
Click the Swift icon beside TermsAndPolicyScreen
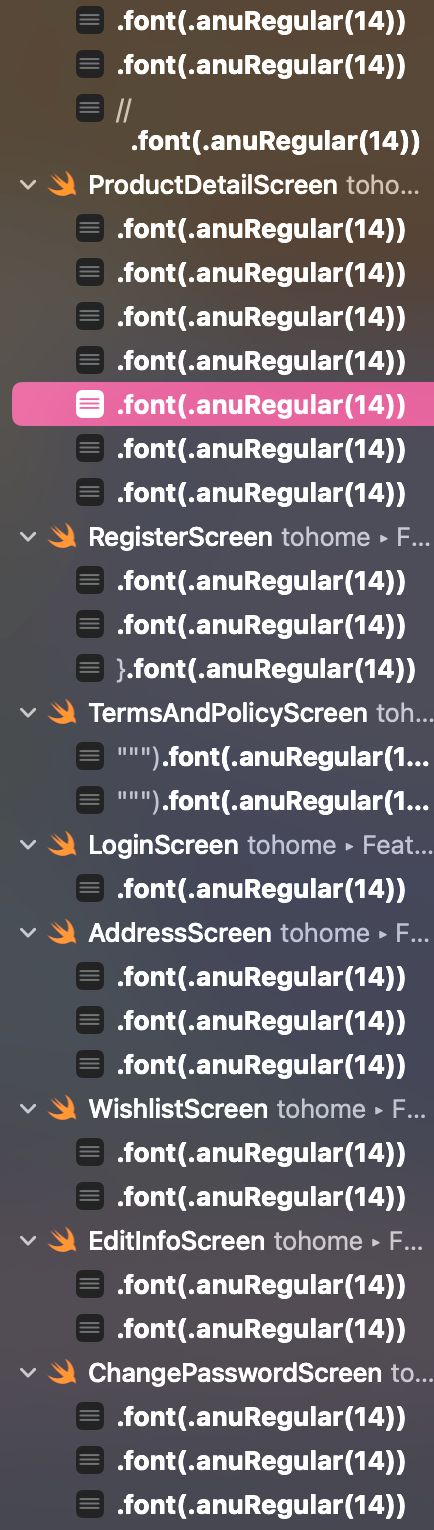point(63,713)
